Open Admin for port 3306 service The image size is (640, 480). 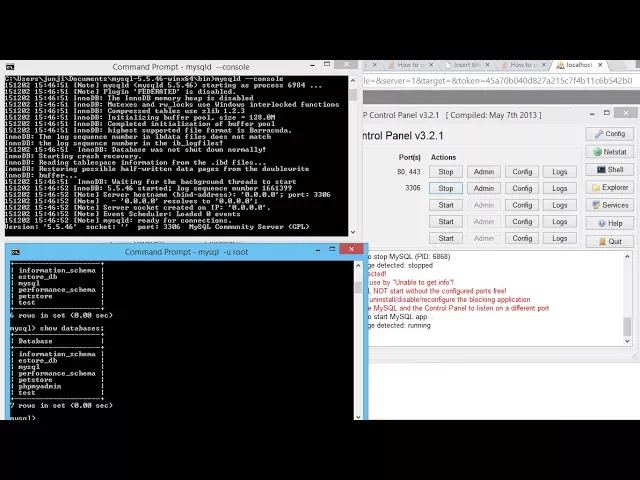(x=484, y=188)
